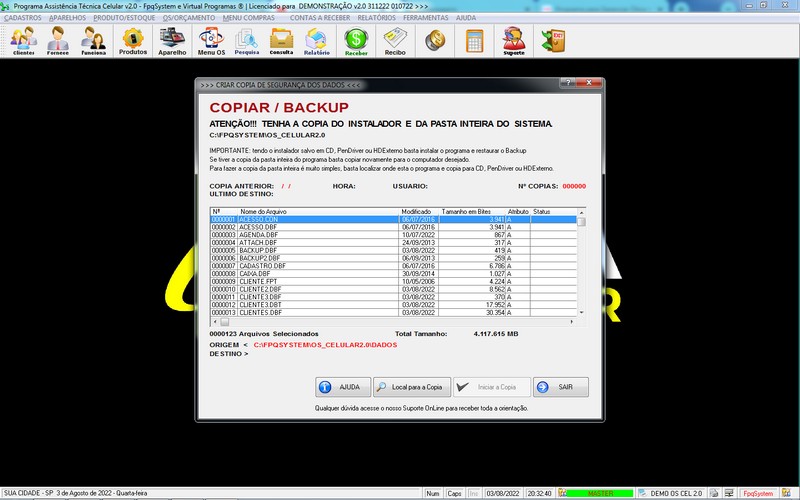The height and width of the screenshot is (500, 800).
Task: Click the red FpqSystem status bar label
Action: (758, 493)
